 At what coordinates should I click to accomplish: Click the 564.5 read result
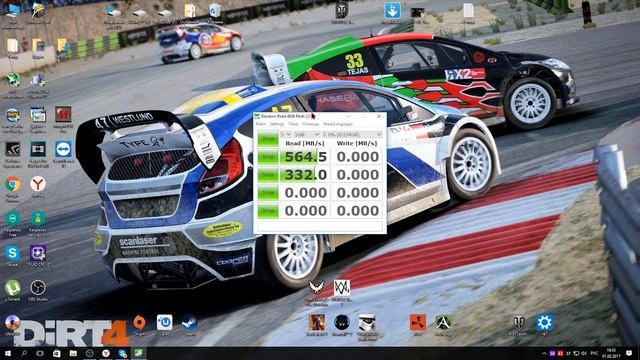pyautogui.click(x=305, y=157)
